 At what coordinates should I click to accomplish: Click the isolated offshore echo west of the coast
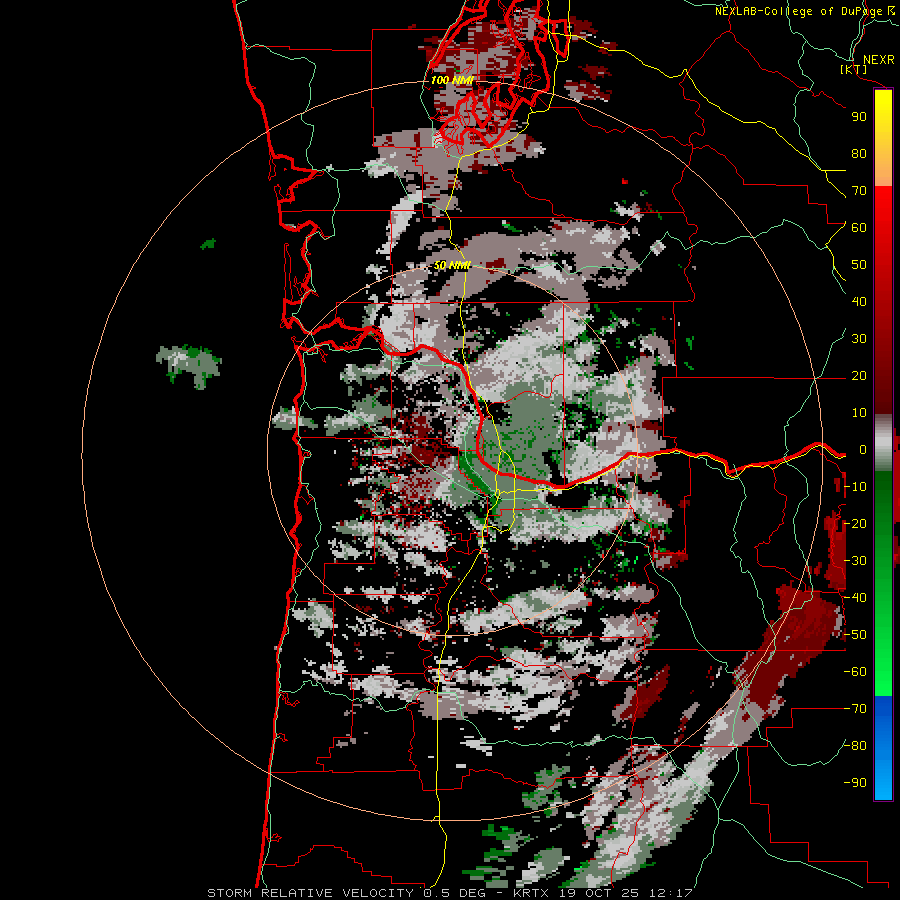pyautogui.click(x=189, y=366)
